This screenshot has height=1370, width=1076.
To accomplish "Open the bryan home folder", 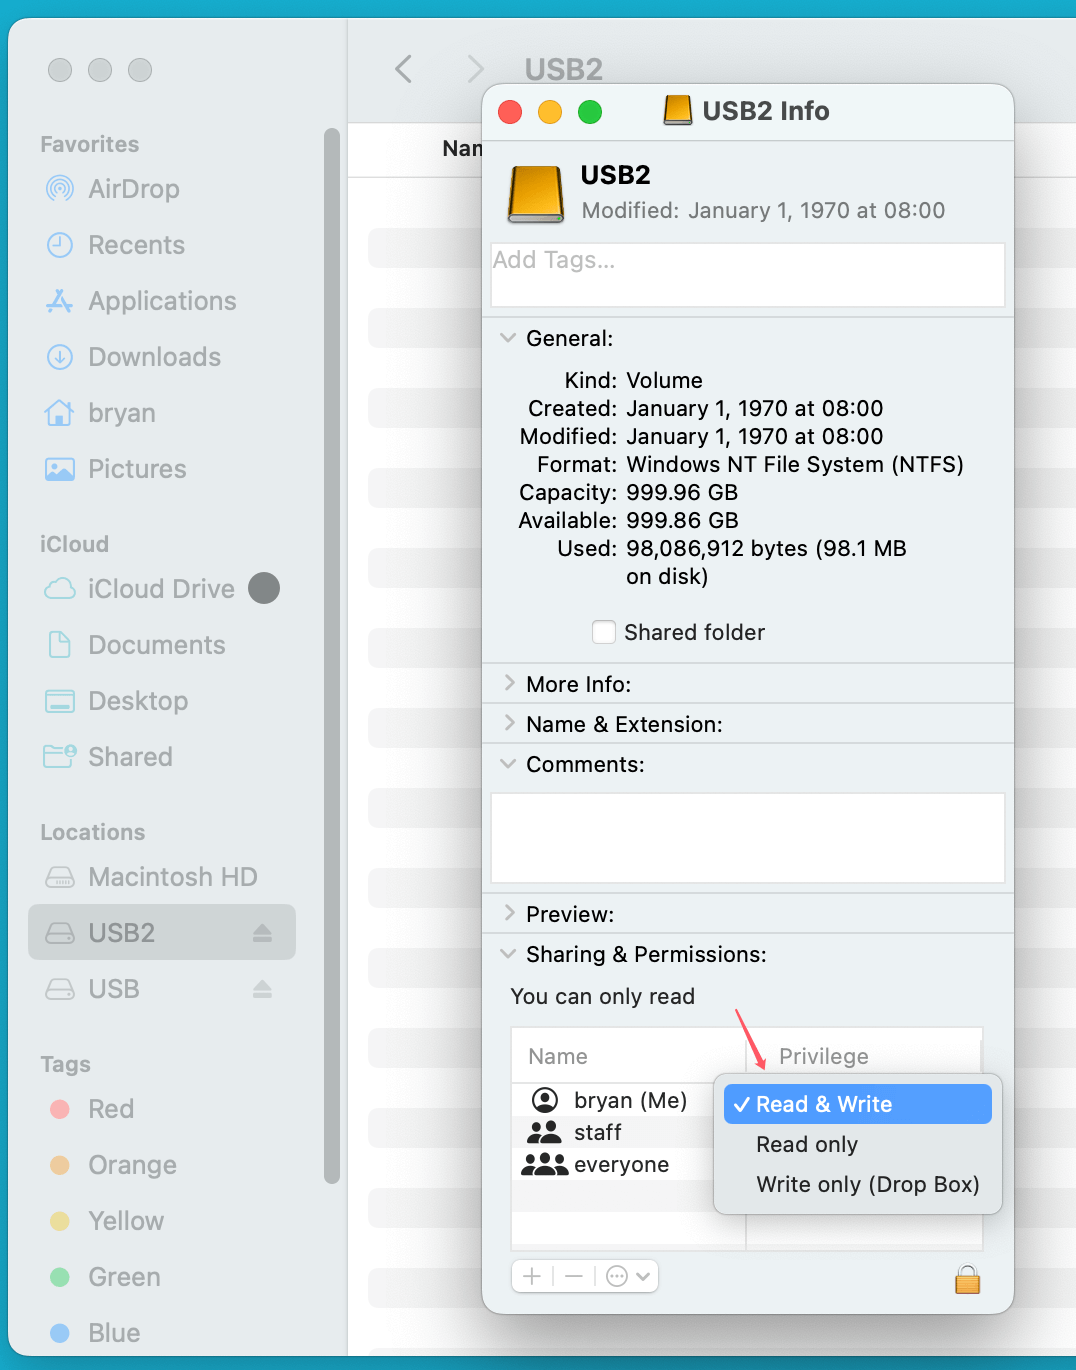I will 122,413.
